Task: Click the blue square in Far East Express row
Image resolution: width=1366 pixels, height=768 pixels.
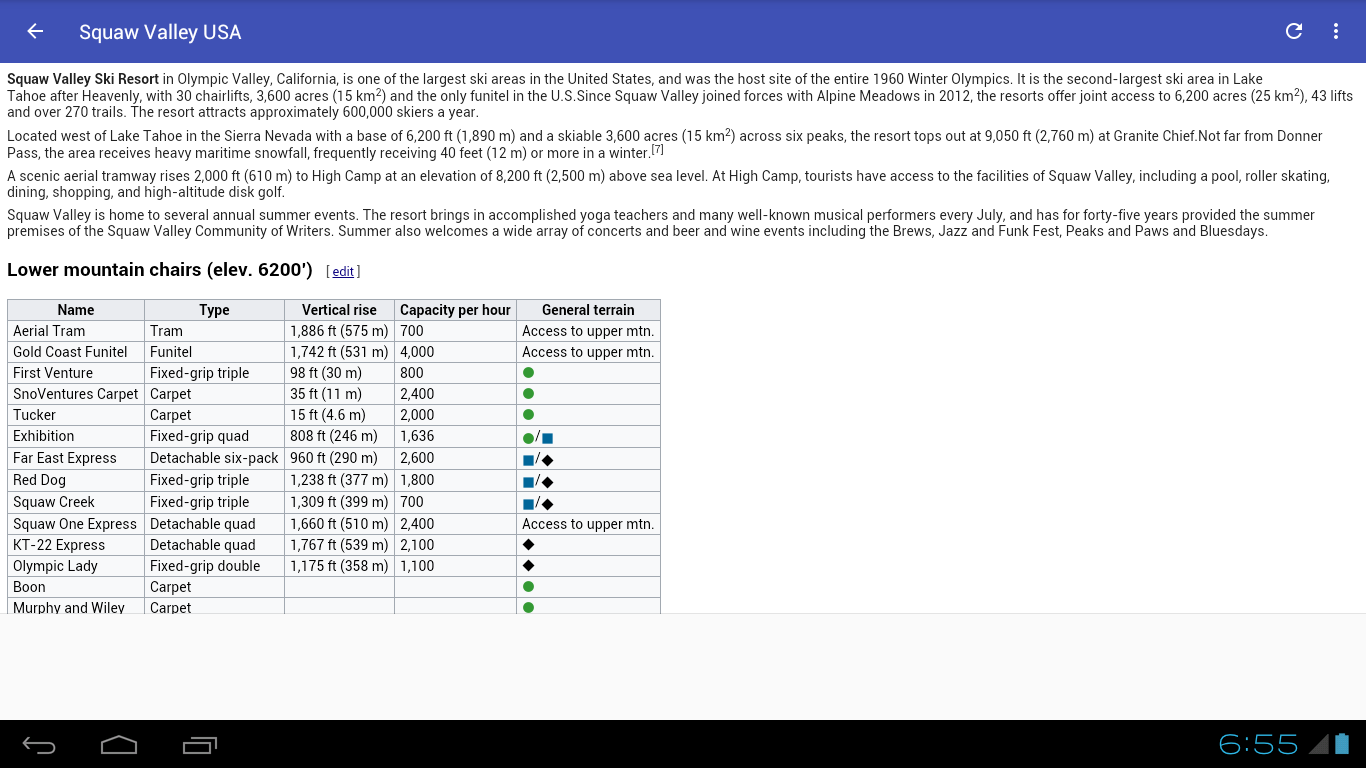Action: click(528, 460)
